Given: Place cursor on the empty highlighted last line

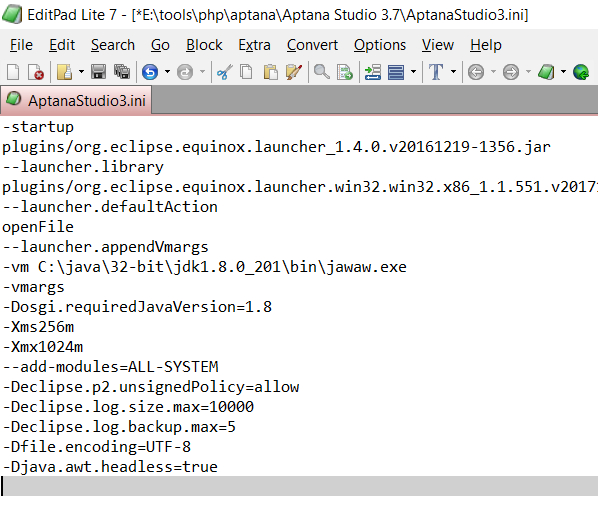Looking at the screenshot, I should pyautogui.click(x=299, y=486).
